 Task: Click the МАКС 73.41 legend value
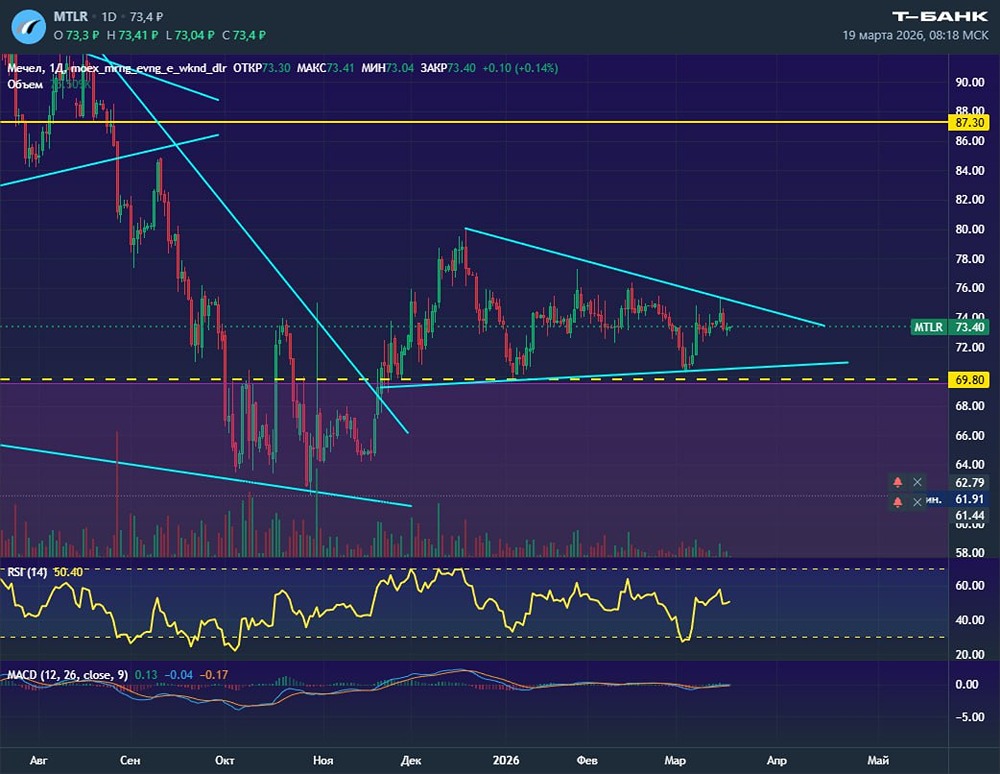(x=325, y=68)
